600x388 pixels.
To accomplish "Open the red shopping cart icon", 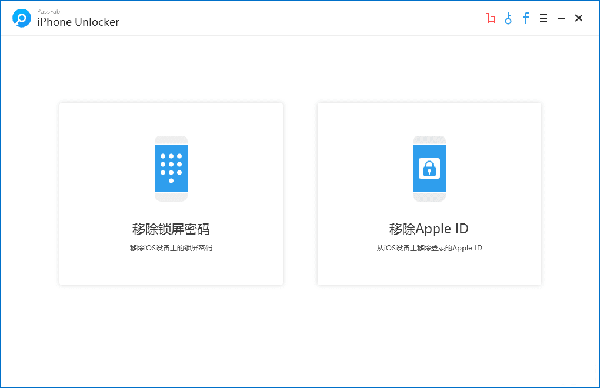I will 491,18.
